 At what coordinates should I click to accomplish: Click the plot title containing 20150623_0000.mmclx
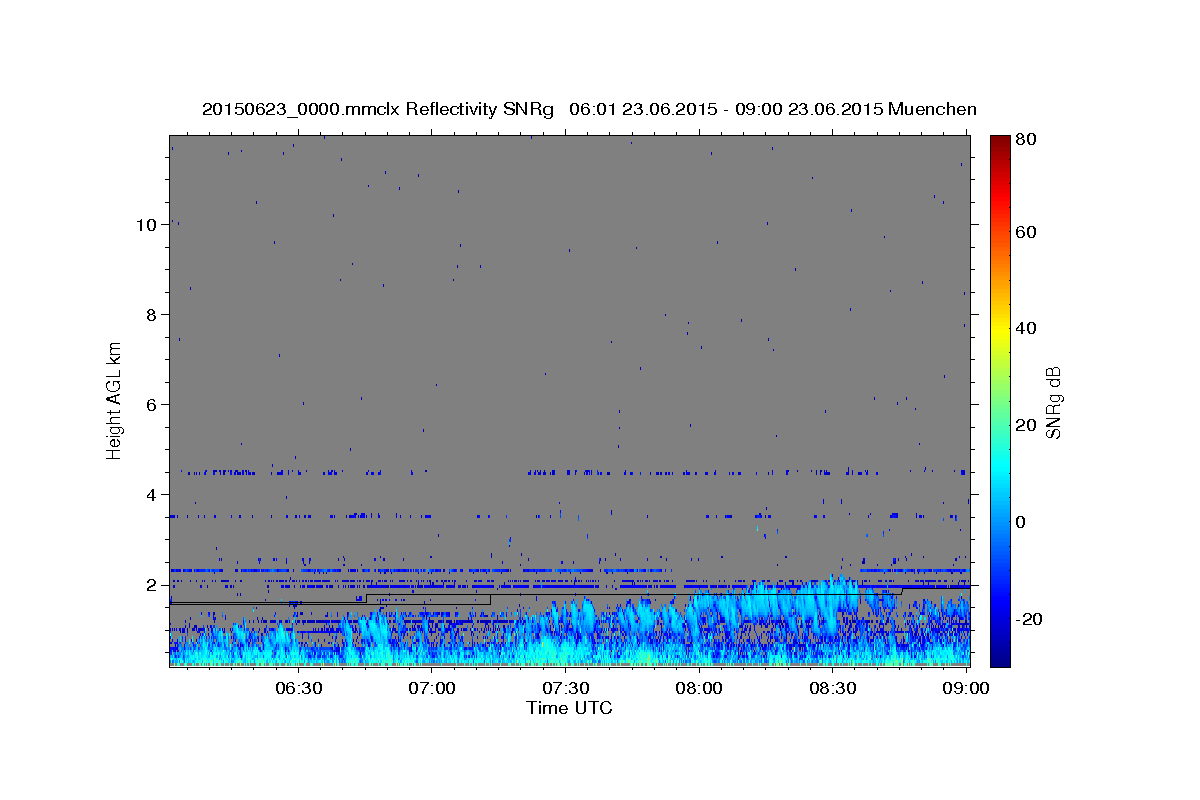[589, 109]
